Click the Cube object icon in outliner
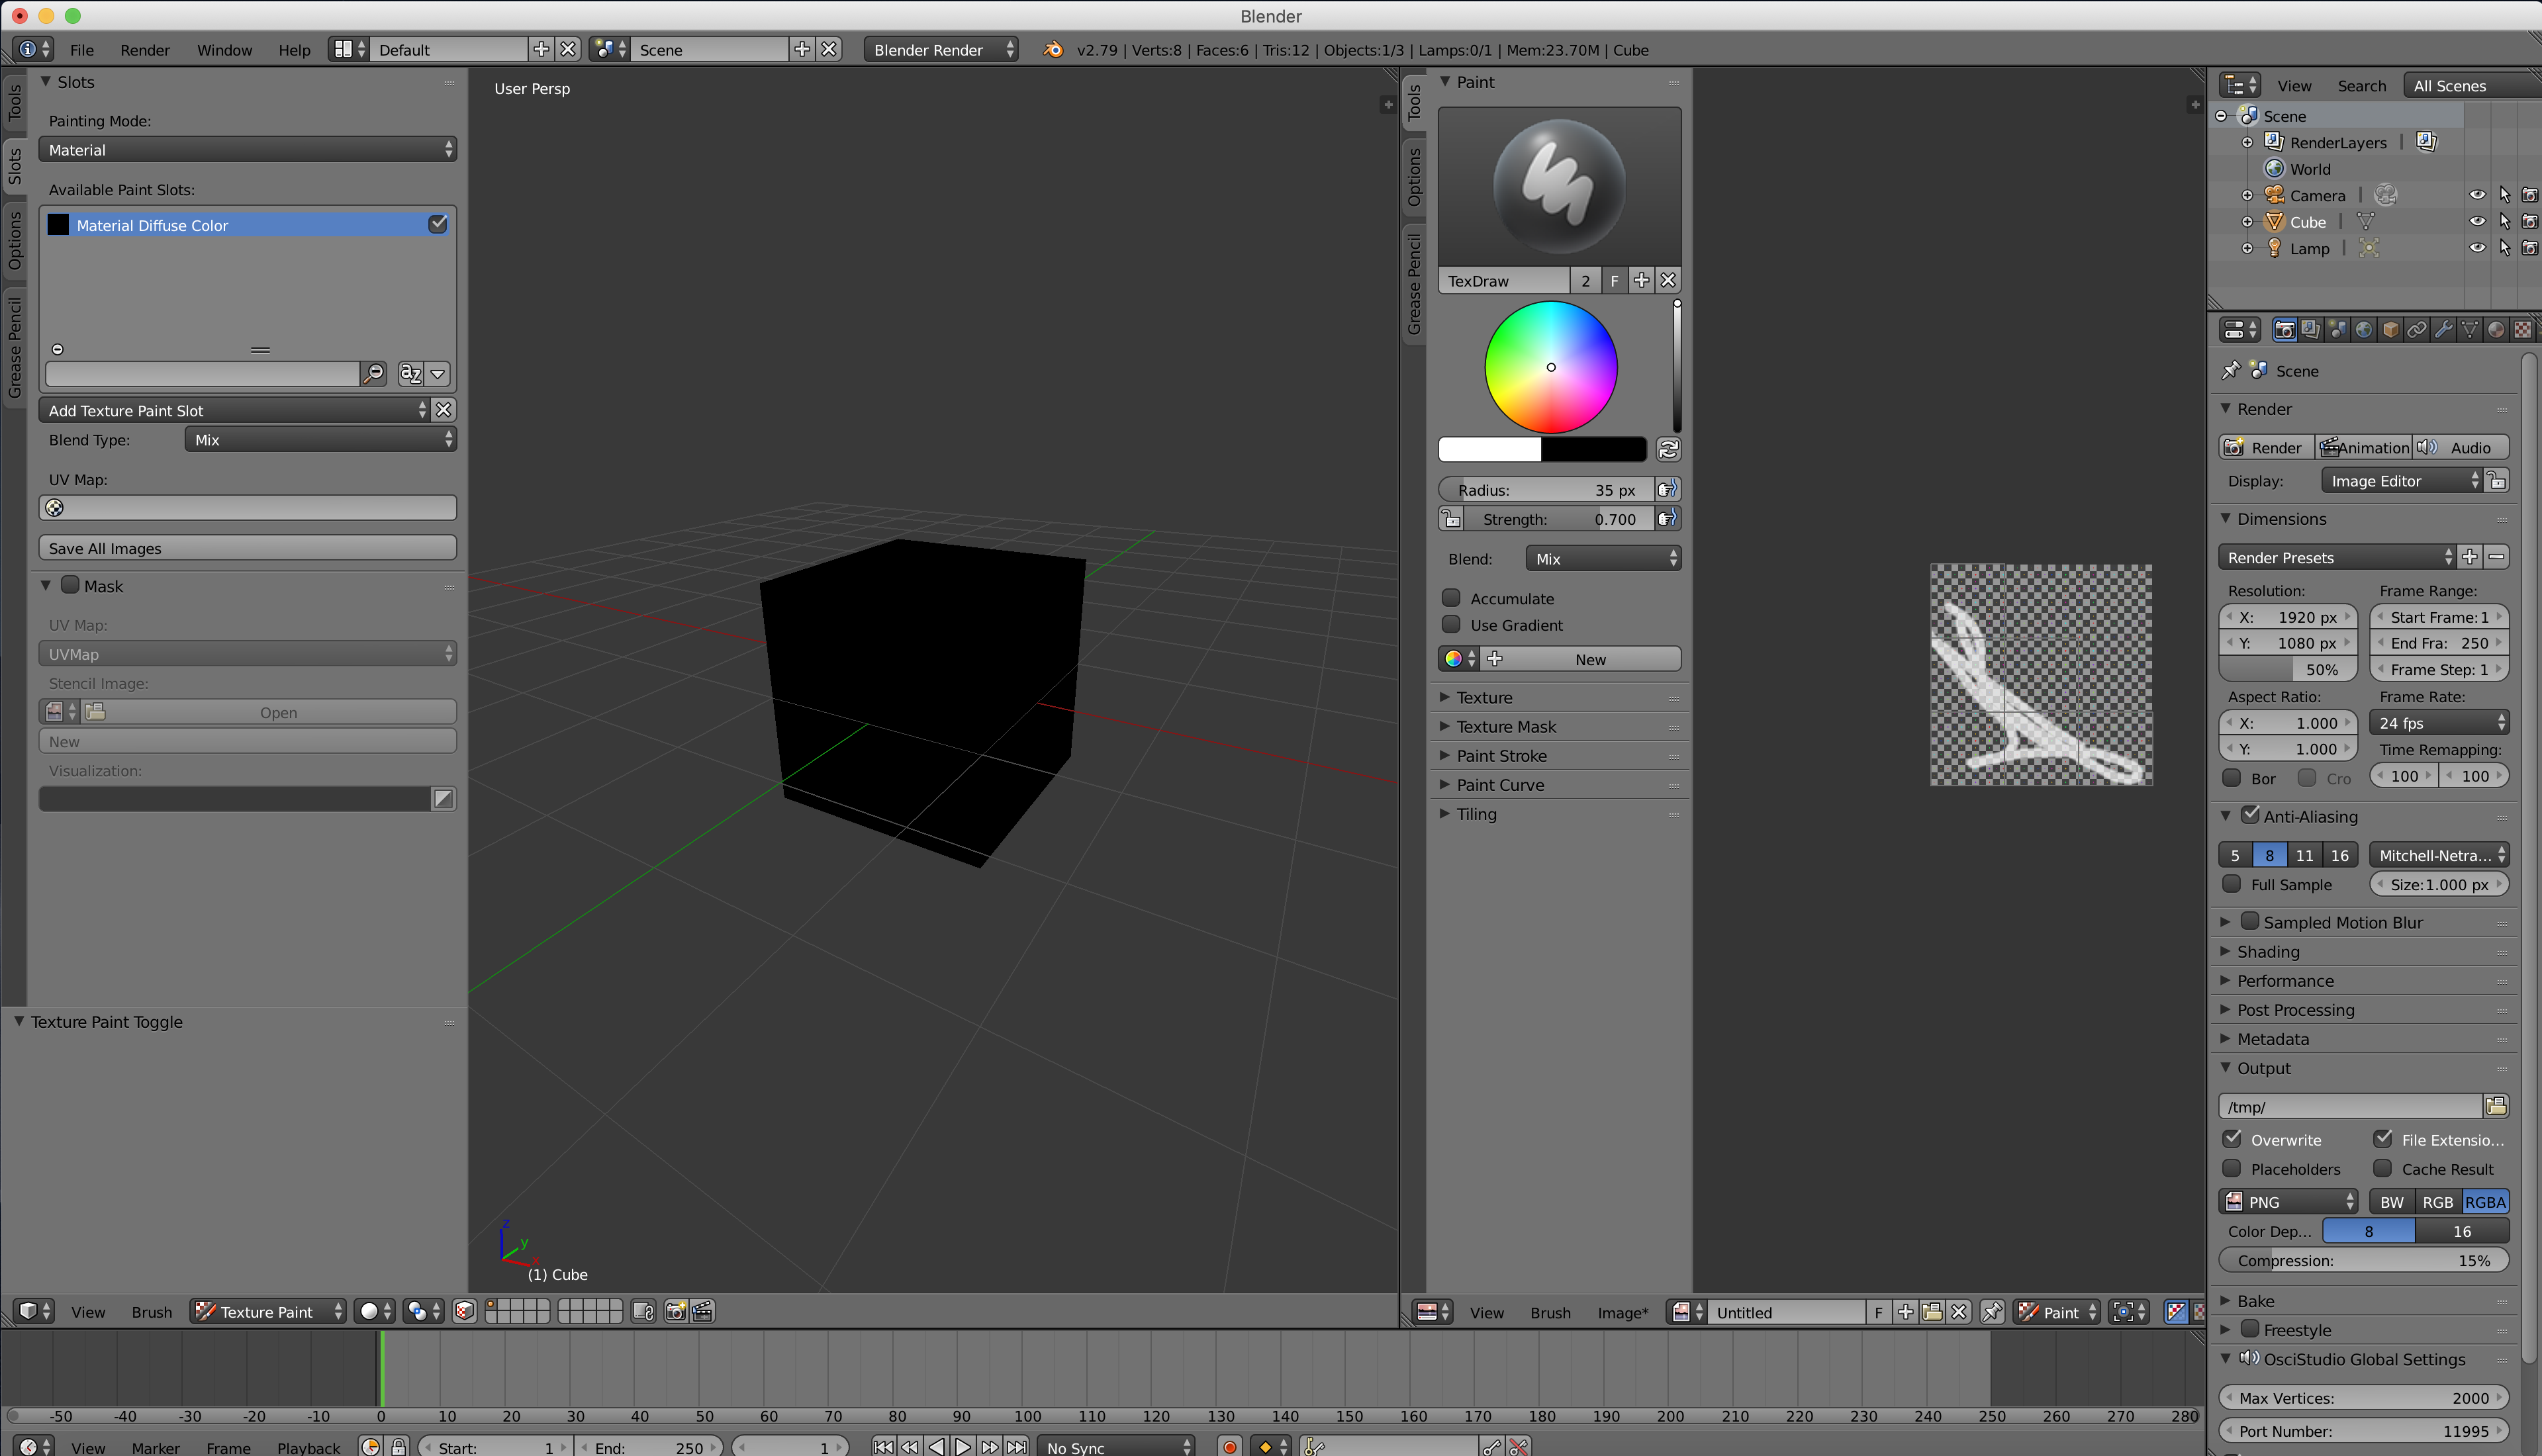Viewport: 2542px width, 1456px height. click(2274, 222)
